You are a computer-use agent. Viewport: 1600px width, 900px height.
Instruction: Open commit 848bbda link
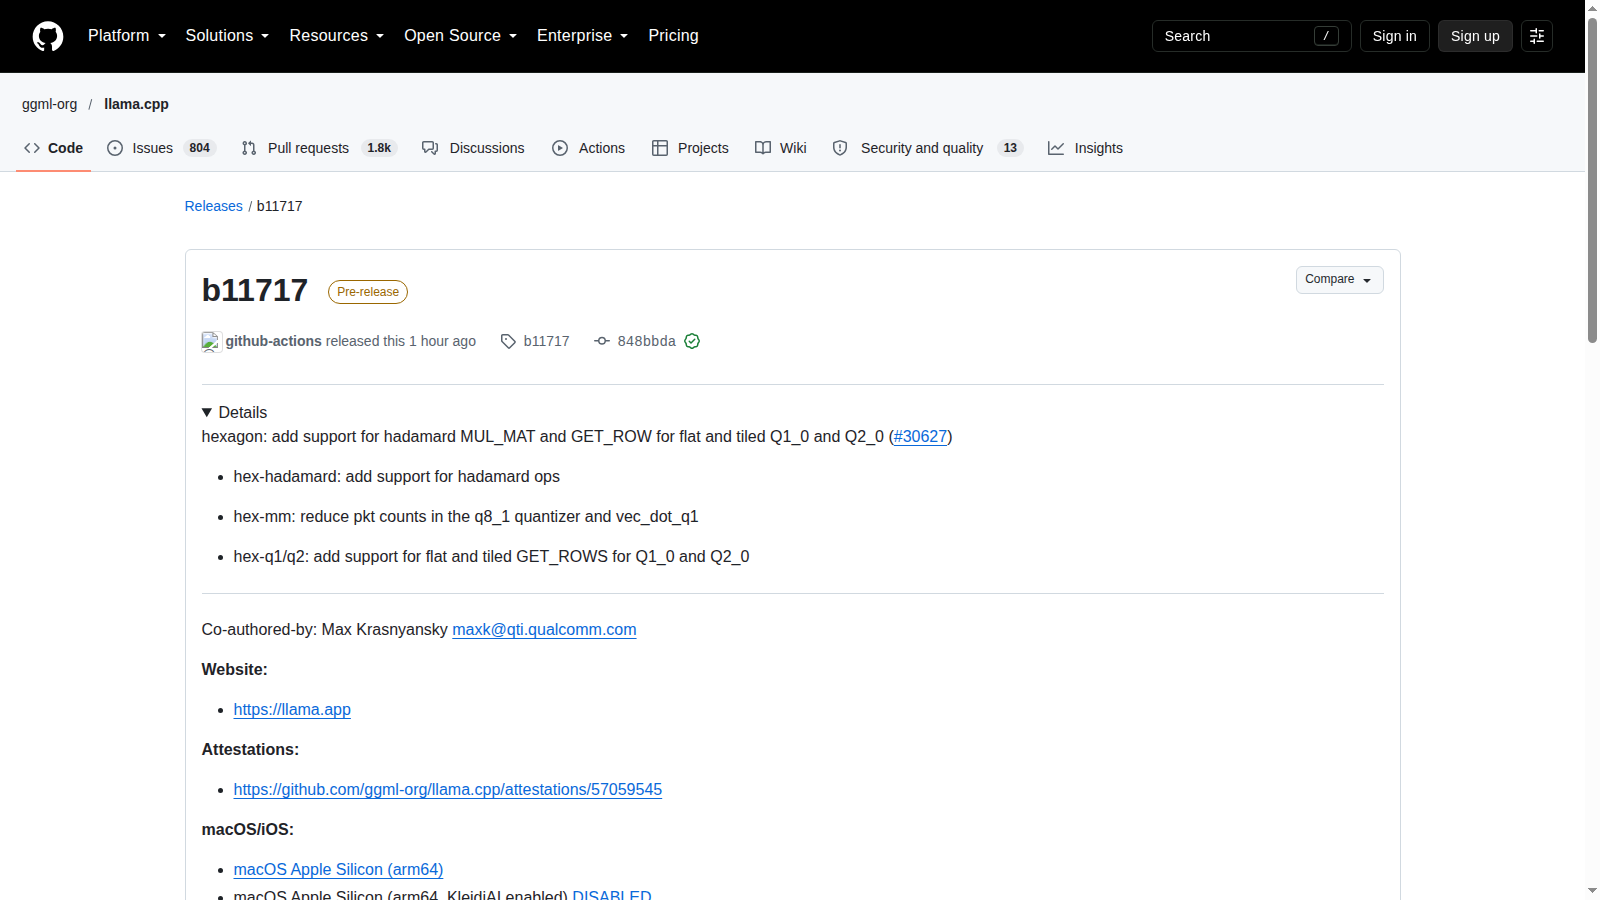[646, 341]
